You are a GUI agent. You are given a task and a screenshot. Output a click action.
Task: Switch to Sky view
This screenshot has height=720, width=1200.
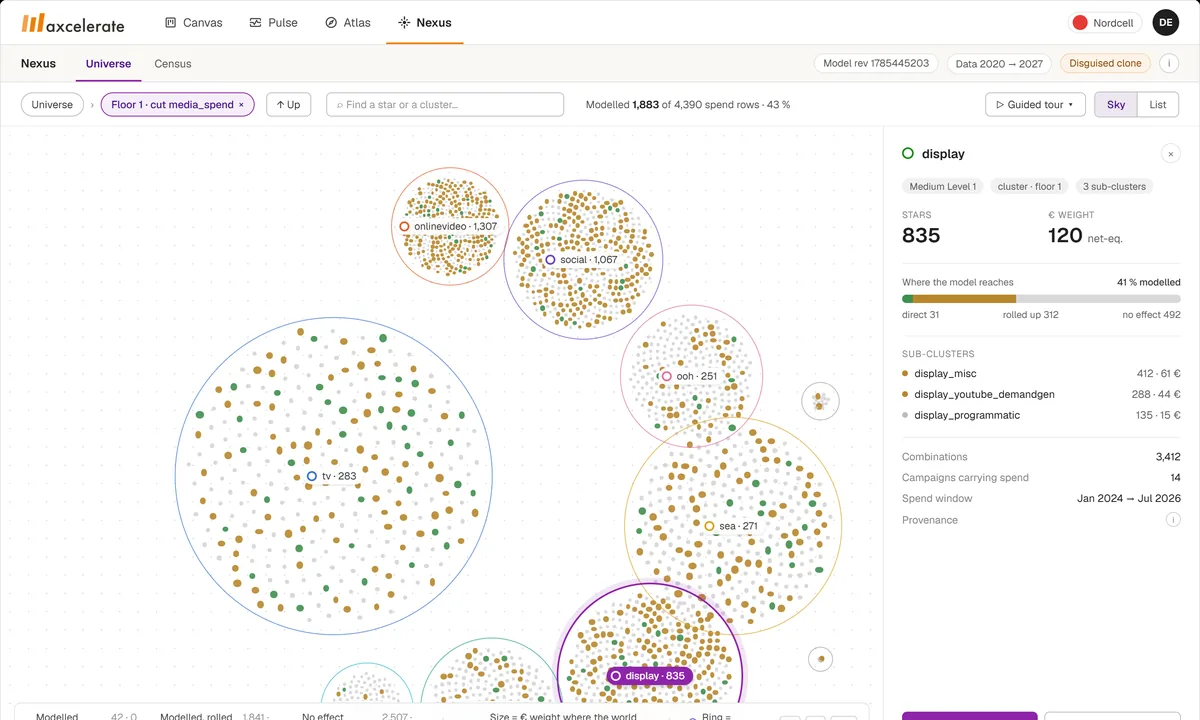1116,104
